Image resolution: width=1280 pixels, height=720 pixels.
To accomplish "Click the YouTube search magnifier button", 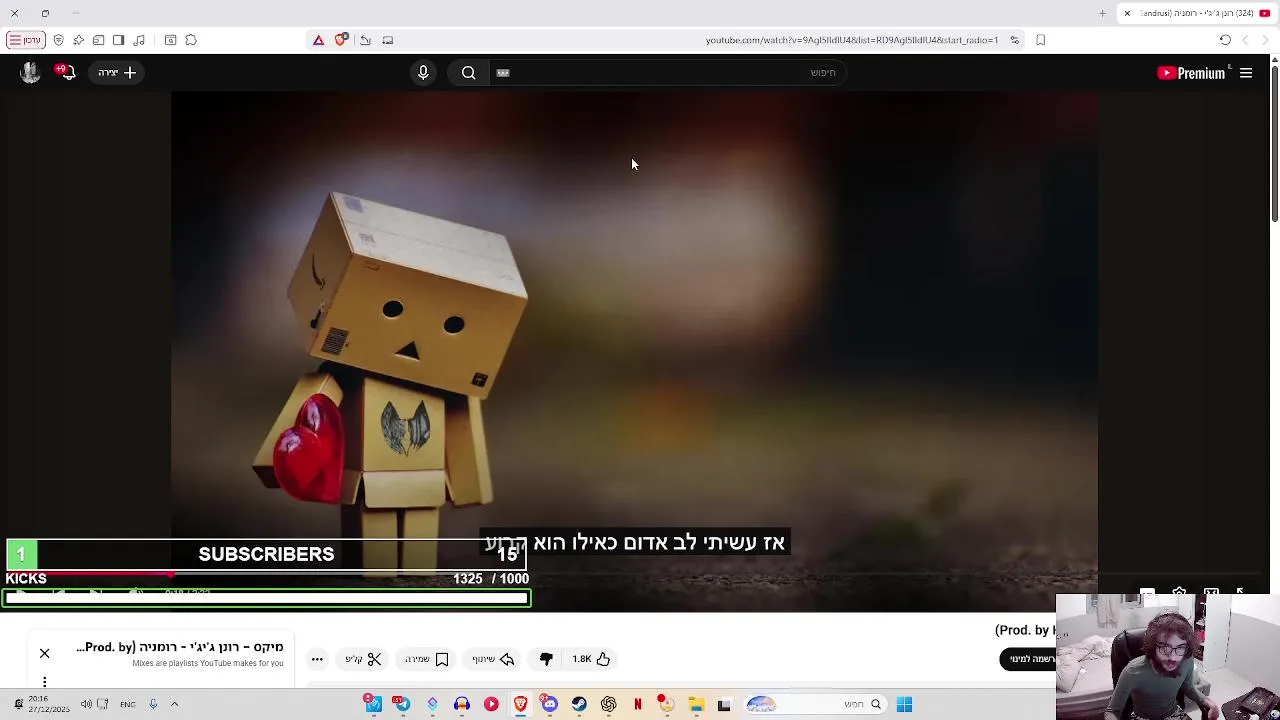I will tap(468, 73).
